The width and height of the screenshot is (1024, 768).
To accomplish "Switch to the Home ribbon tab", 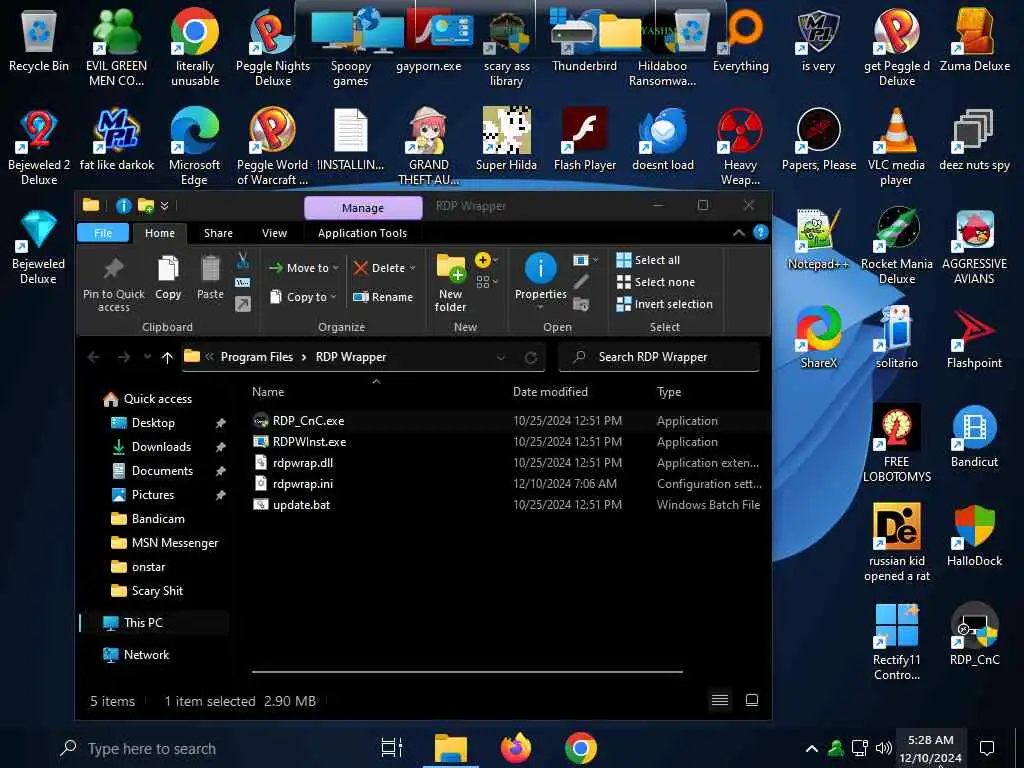I will pos(160,233).
